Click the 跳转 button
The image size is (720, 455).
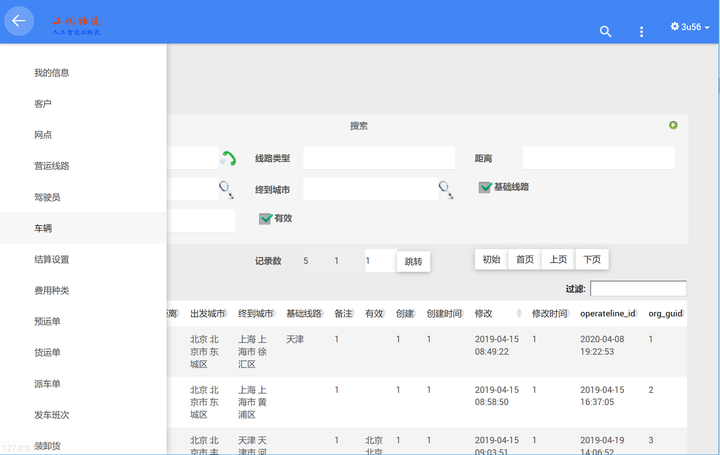[x=413, y=261]
